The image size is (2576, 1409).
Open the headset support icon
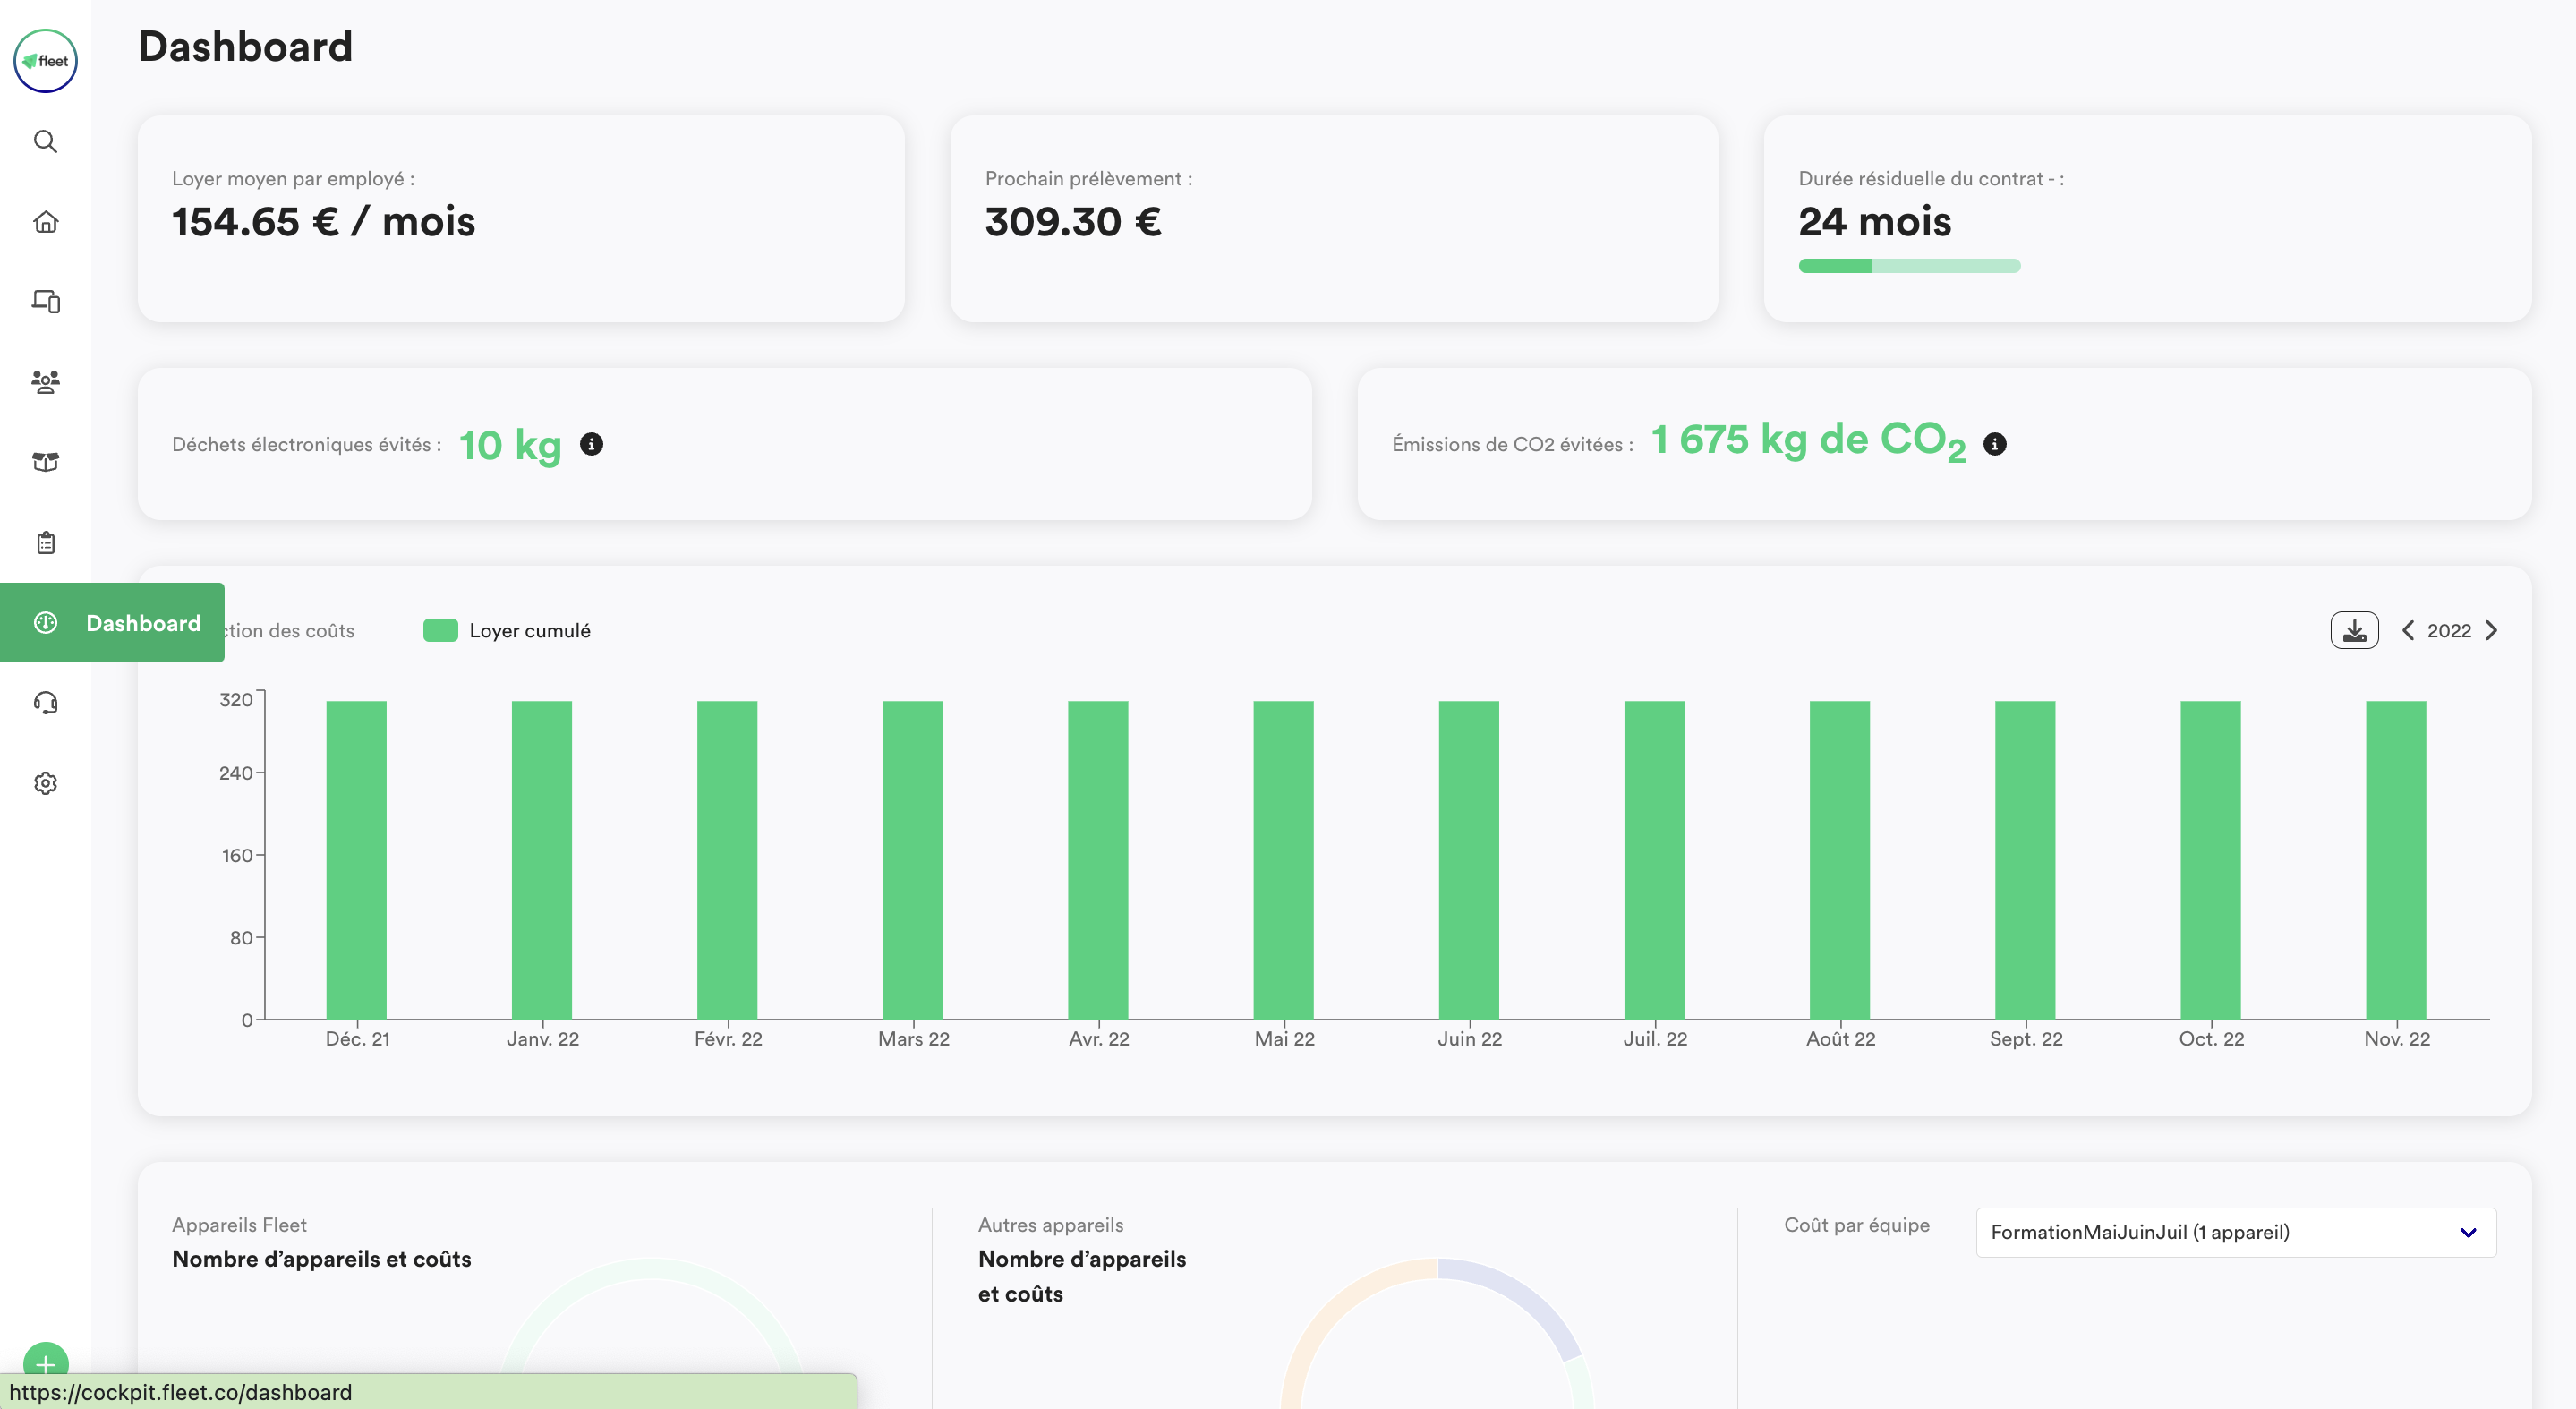[45, 702]
